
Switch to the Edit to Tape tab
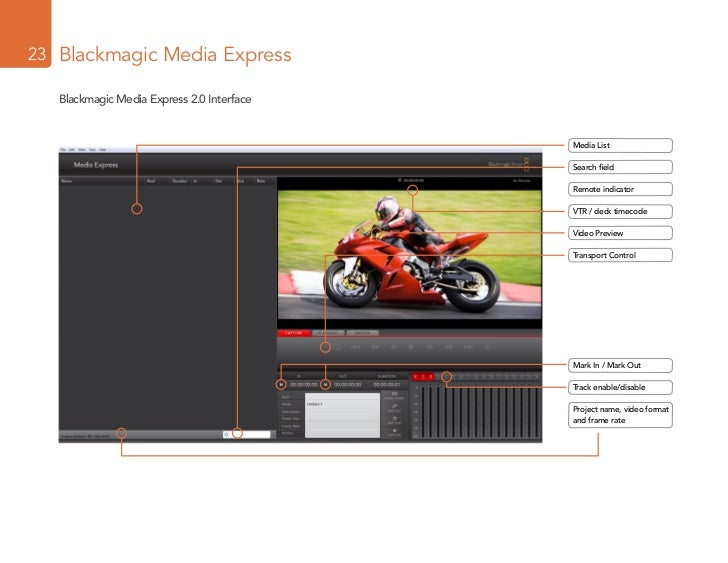363,333
